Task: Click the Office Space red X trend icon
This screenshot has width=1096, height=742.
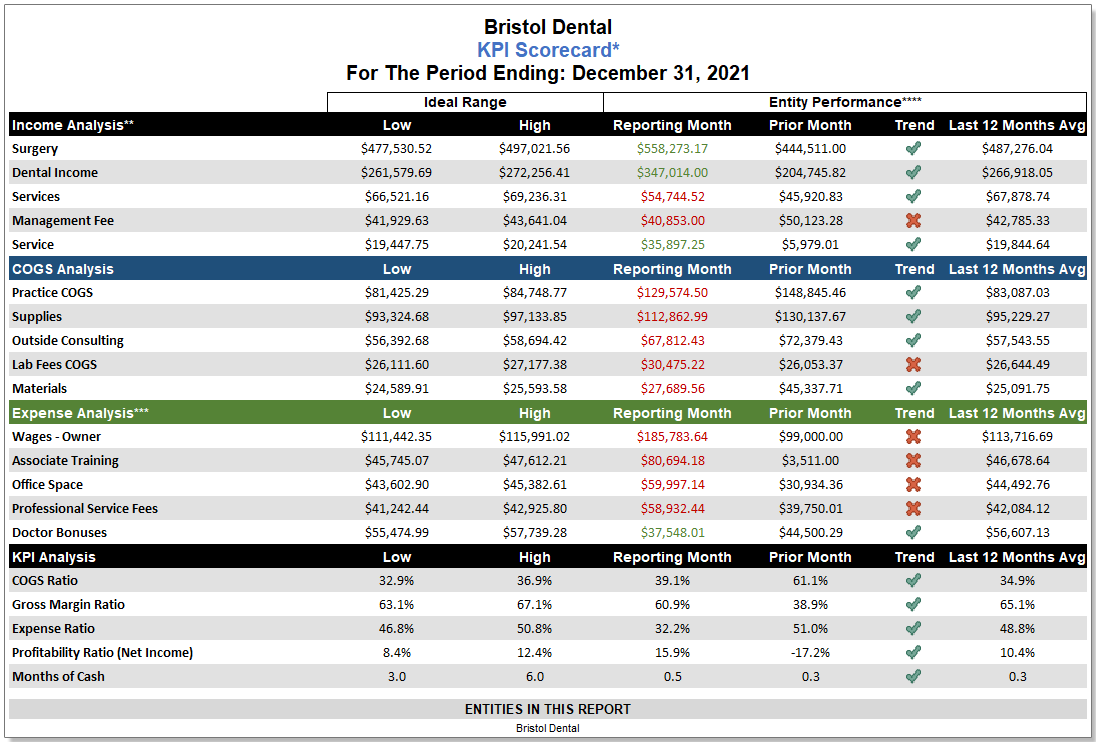Action: (913, 485)
